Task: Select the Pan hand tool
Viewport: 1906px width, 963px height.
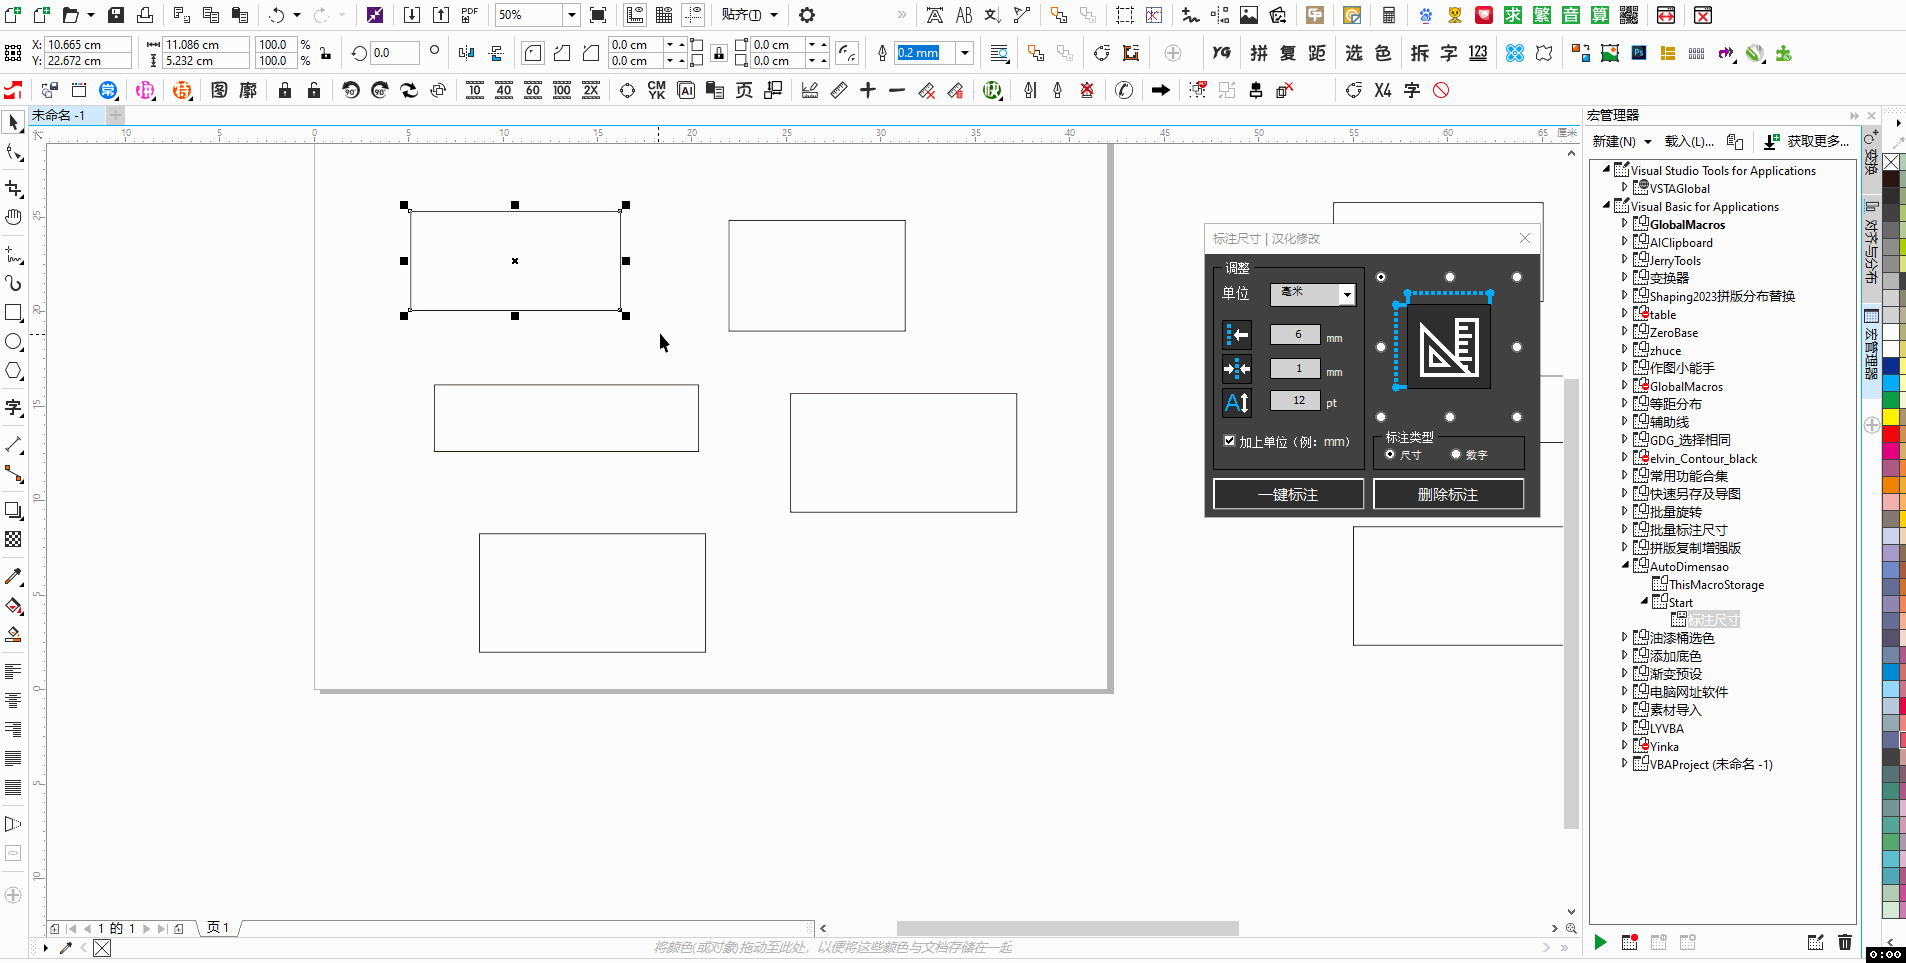Action: point(13,217)
